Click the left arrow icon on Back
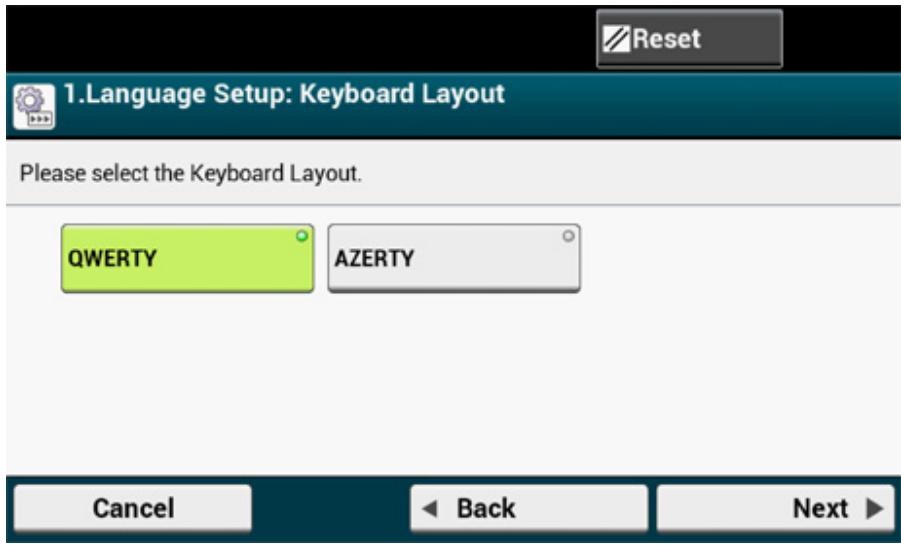901x545 pixels. point(431,509)
